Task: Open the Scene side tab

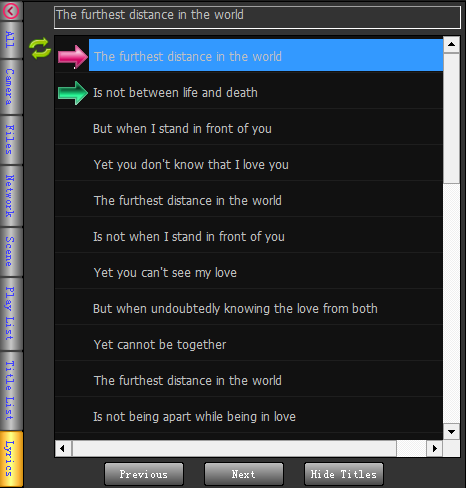Action: (11, 252)
